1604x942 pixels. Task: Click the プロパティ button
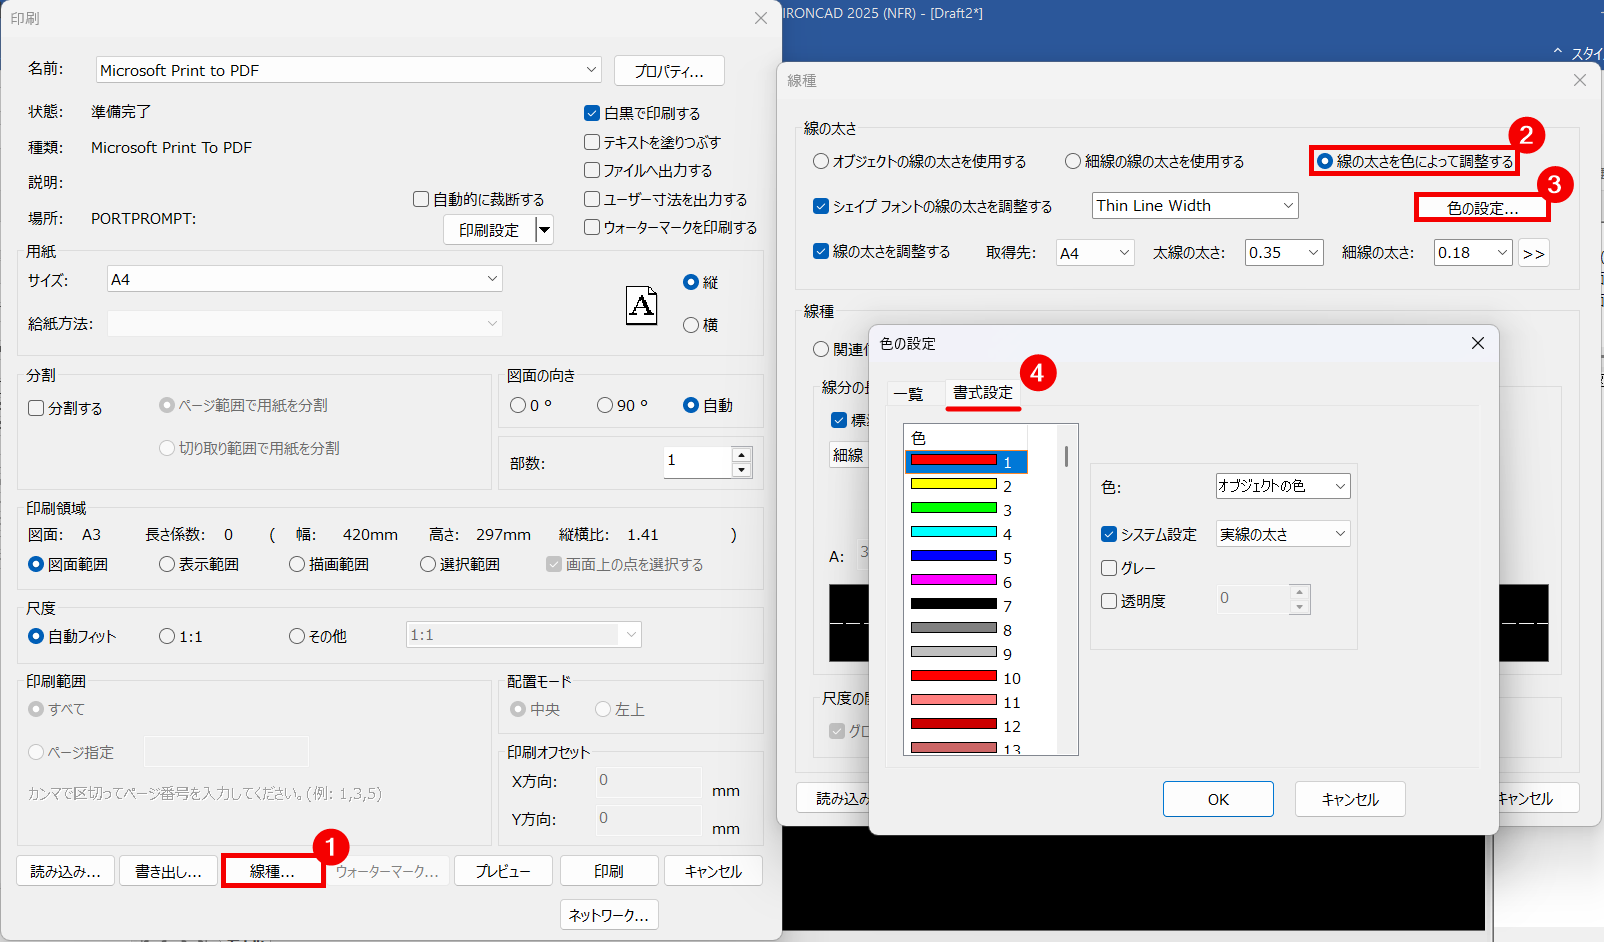pos(668,70)
